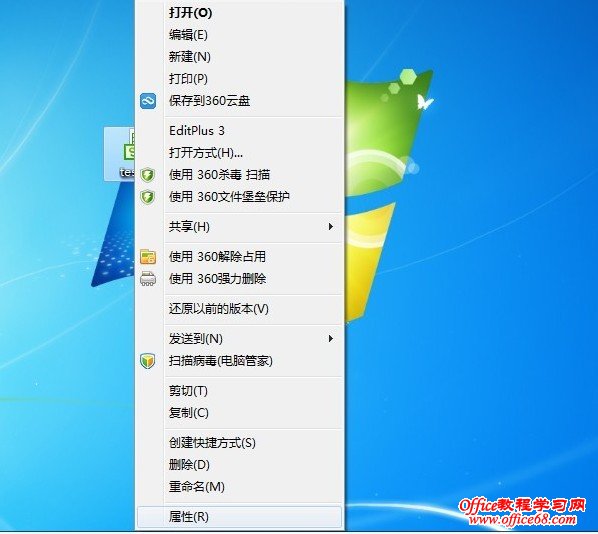598x534 pixels.
Task: Pick 保存到360云盘 menu entry
Action: tap(240, 101)
